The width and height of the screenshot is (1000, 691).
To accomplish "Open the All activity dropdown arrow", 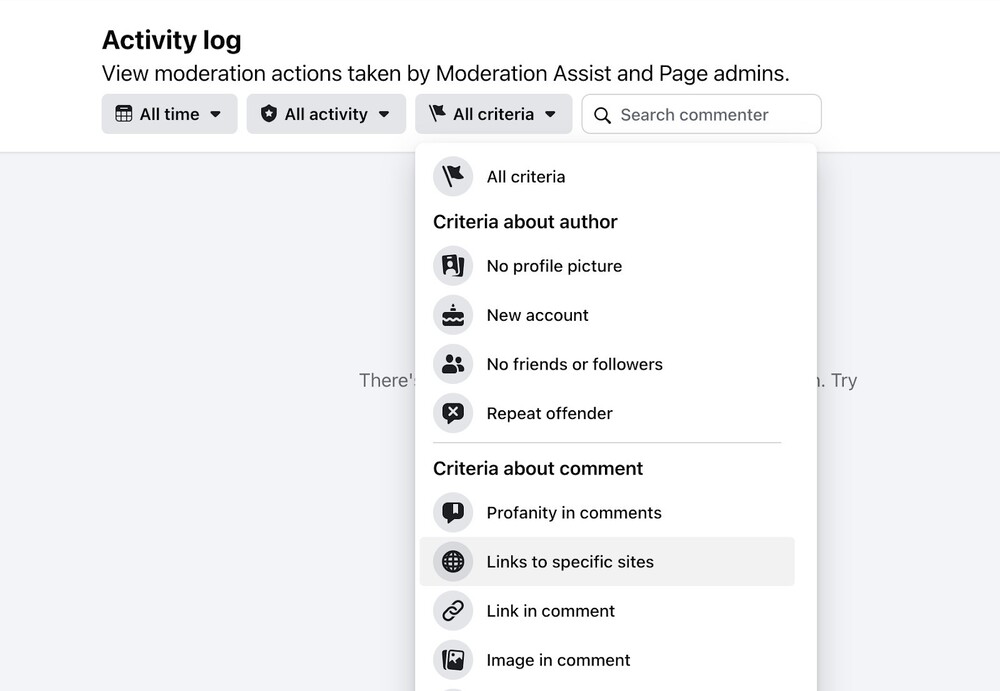I will 384,114.
